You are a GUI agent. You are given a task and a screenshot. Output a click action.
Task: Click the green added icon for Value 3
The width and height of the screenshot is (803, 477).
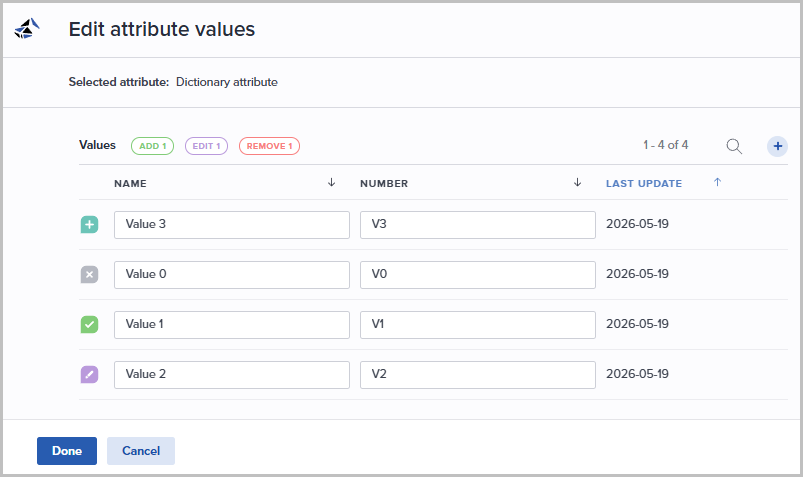[90, 224]
